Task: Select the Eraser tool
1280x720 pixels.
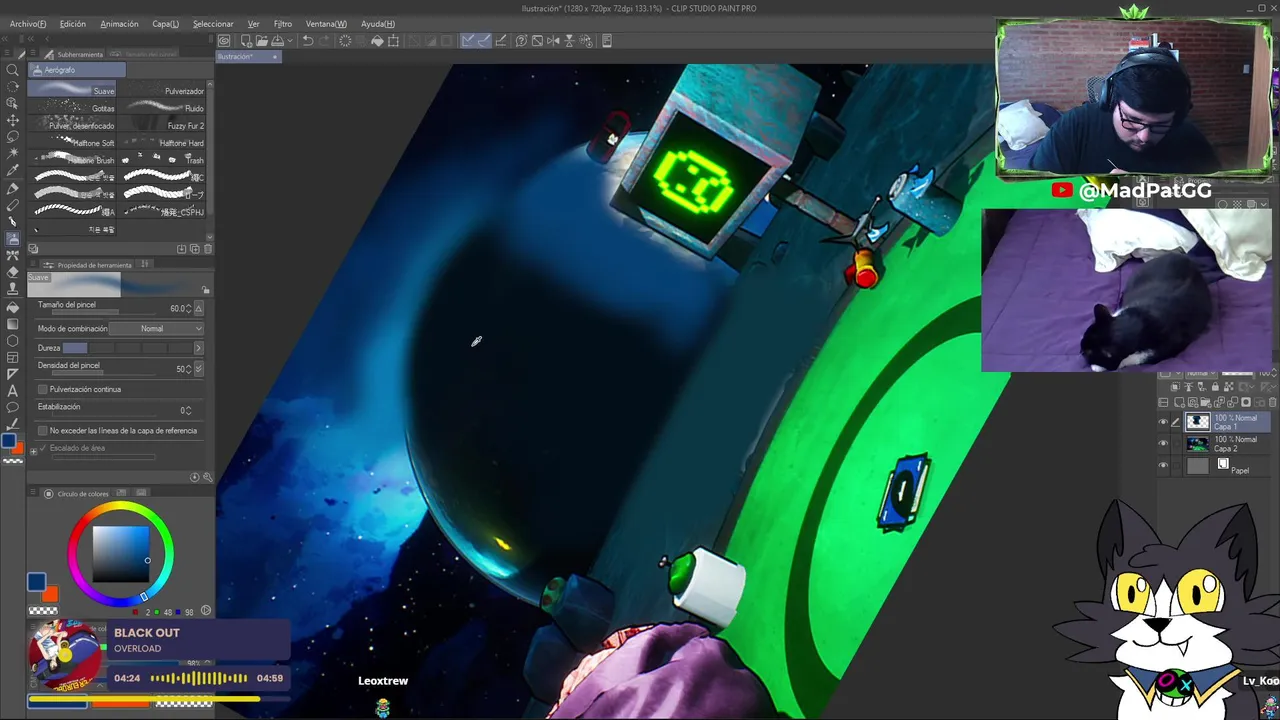Action: [x=13, y=272]
